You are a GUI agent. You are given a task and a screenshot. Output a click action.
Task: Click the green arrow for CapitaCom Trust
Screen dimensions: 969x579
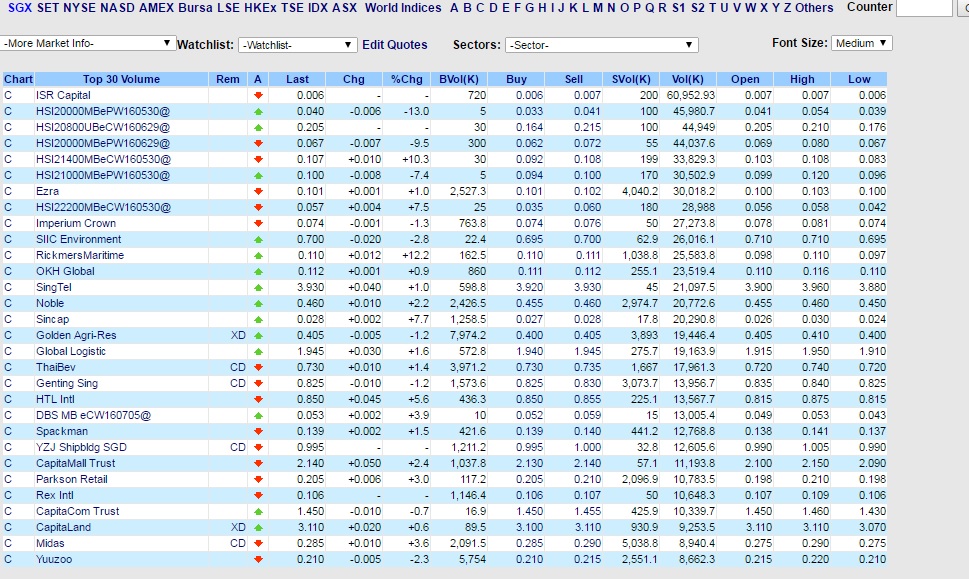258,512
